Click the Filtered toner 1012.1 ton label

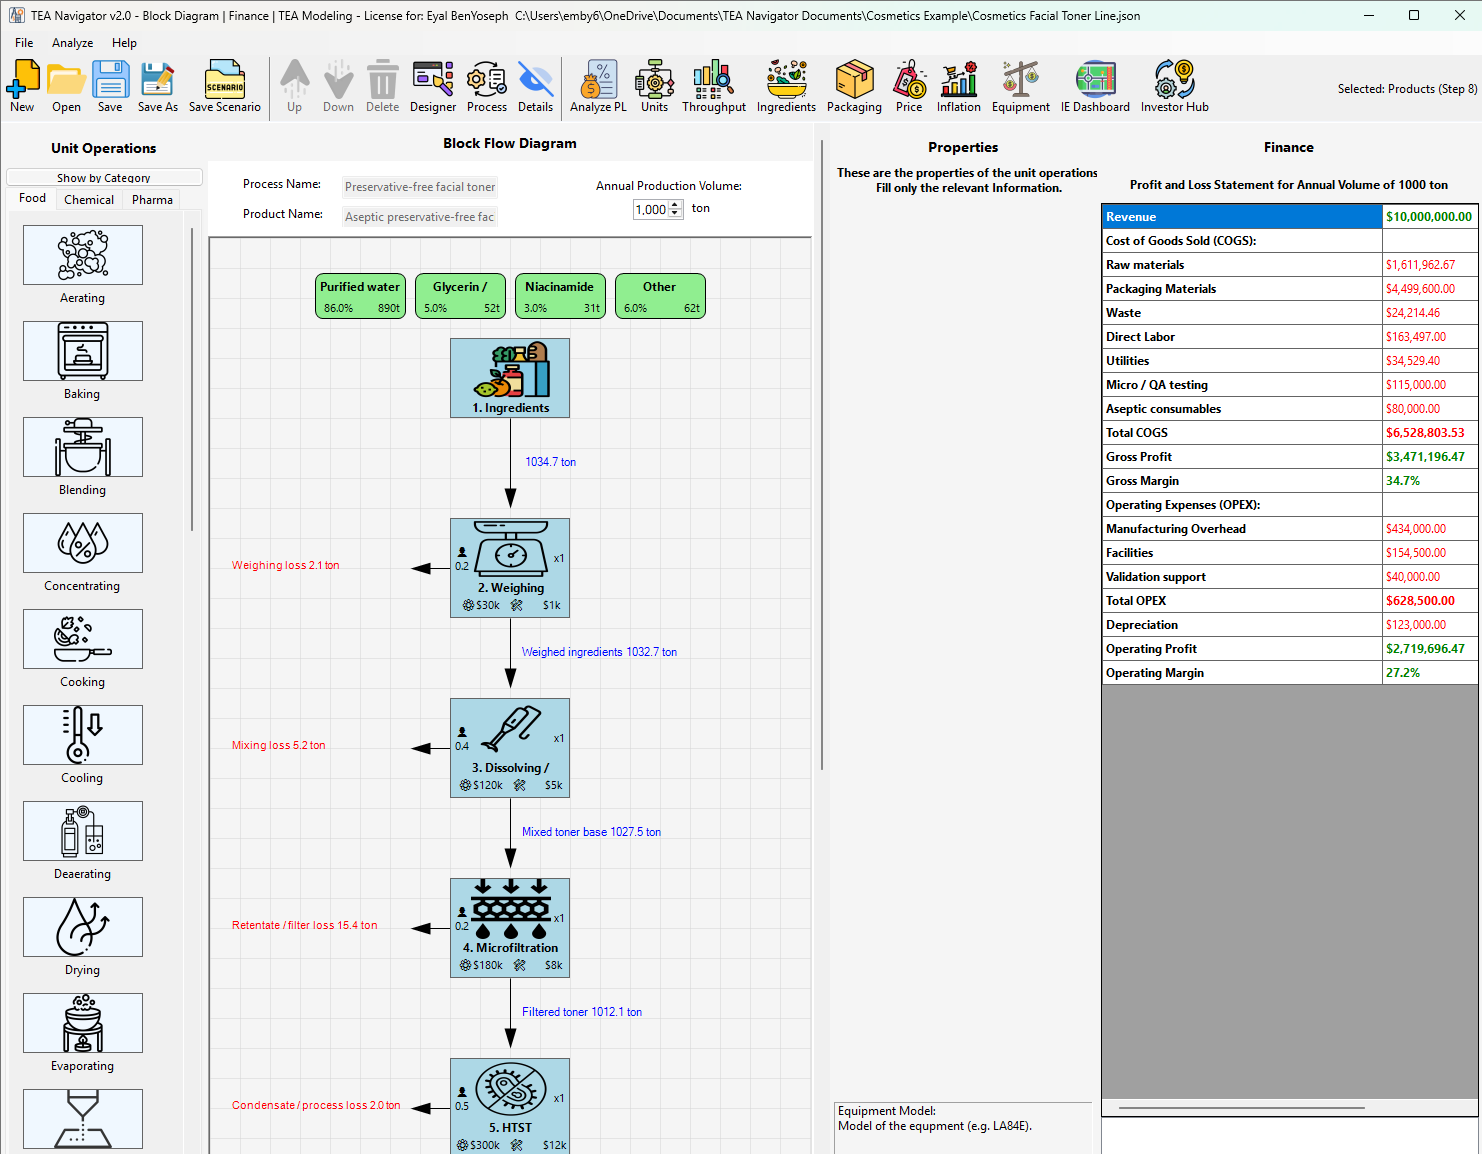[582, 1012]
